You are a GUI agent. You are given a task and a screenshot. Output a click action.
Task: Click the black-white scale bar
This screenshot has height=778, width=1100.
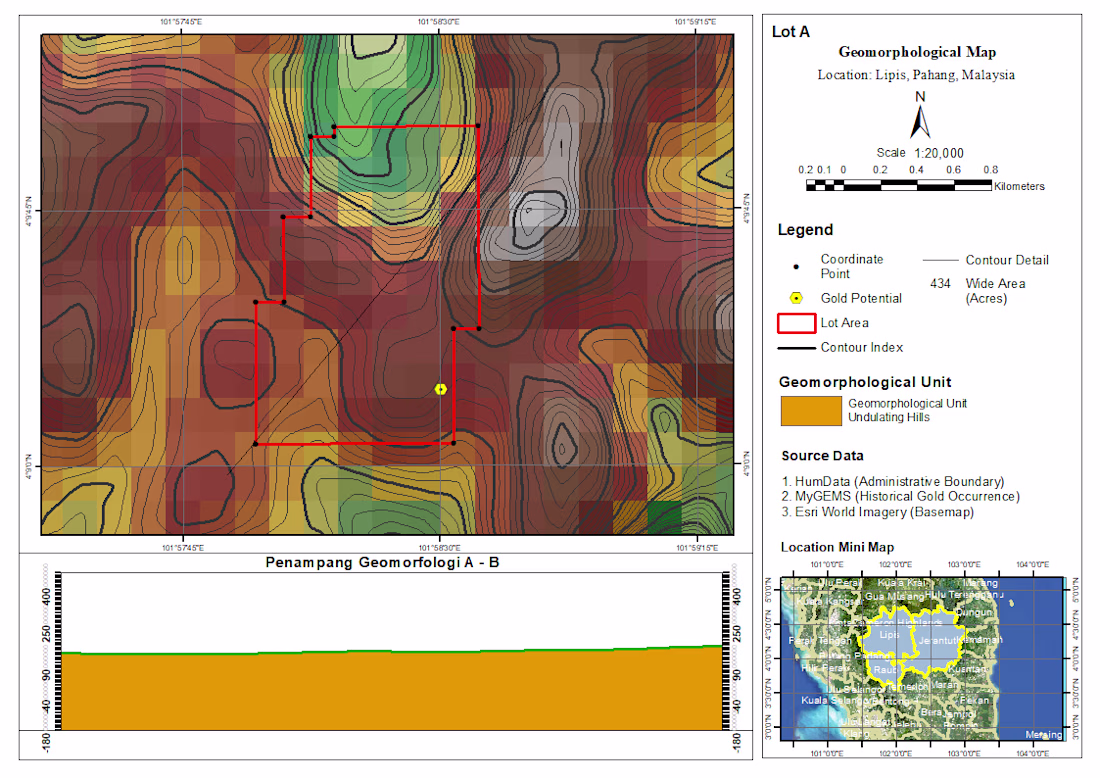tap(899, 185)
